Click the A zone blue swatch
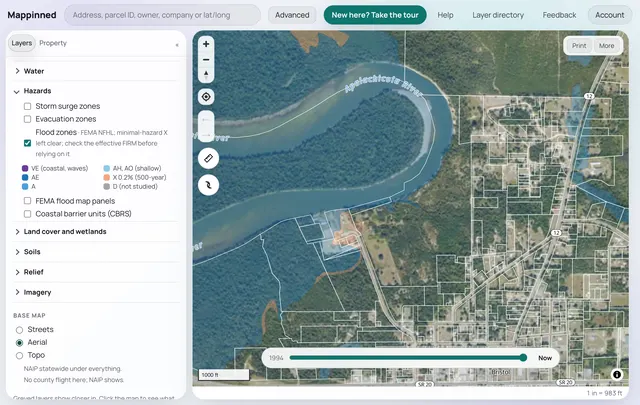640x405 pixels. coord(25,187)
